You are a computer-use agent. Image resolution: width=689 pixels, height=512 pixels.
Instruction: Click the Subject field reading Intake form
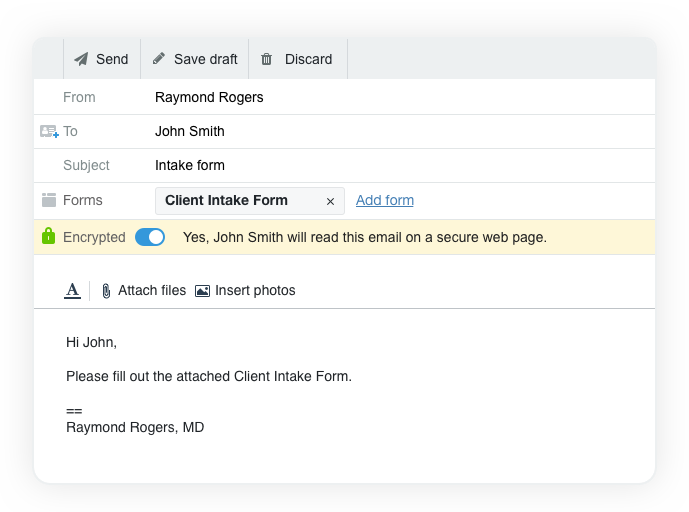tap(344, 165)
